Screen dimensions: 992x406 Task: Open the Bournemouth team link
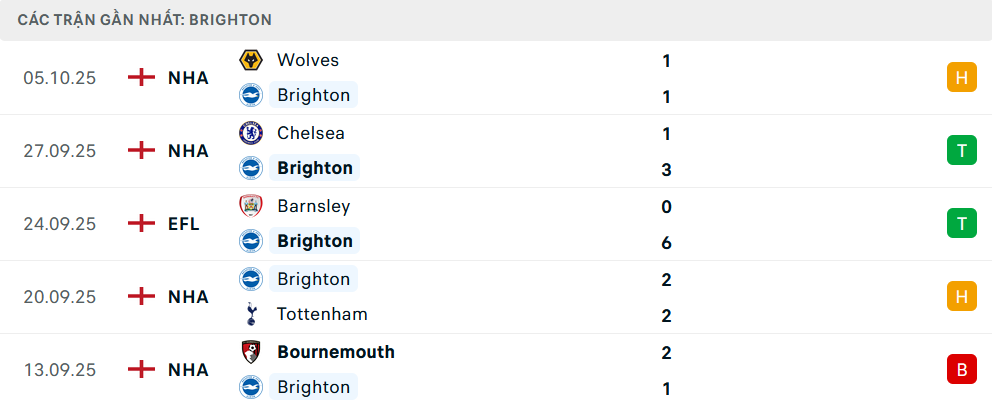point(336,352)
